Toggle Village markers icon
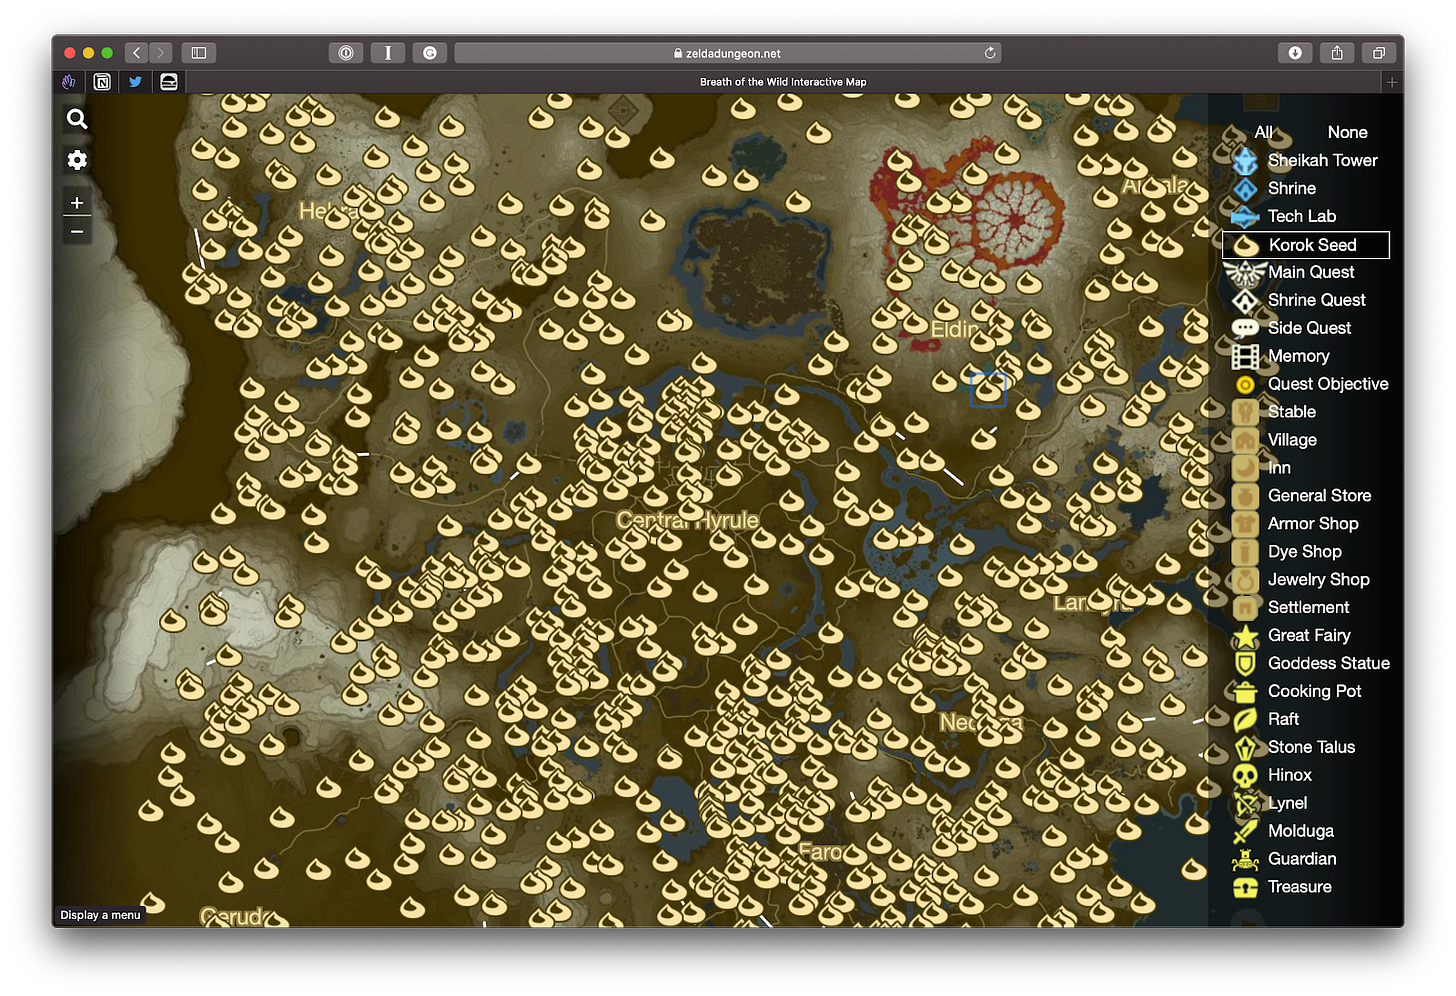The height and width of the screenshot is (996, 1456). pyautogui.click(x=1245, y=440)
